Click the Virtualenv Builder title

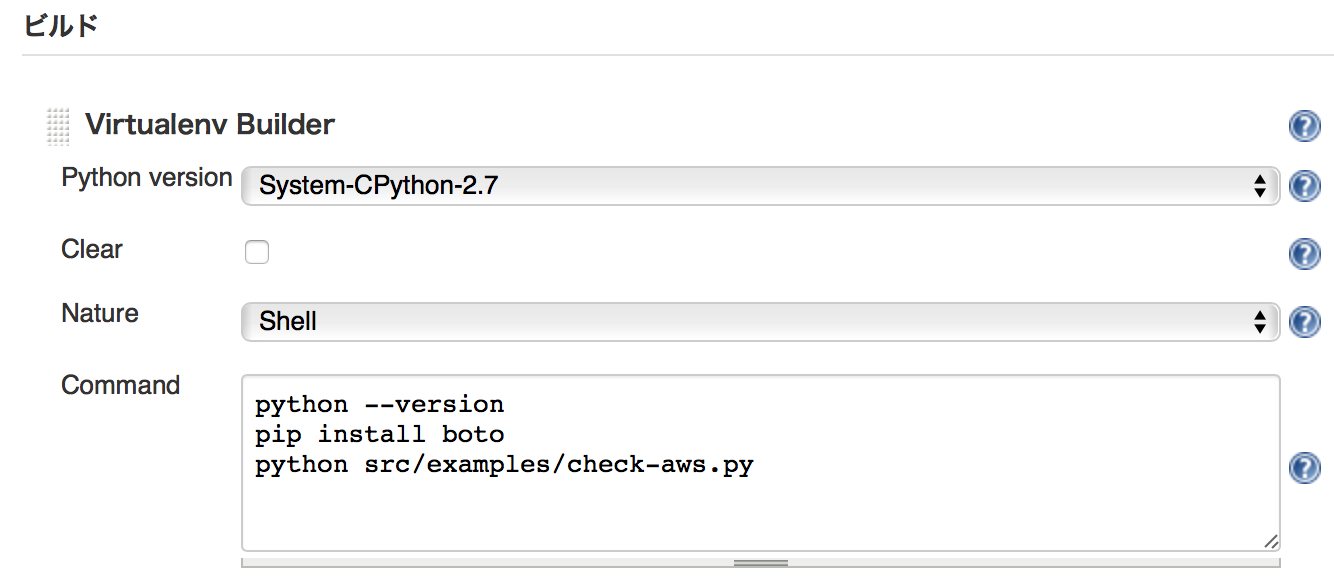[x=200, y=124]
